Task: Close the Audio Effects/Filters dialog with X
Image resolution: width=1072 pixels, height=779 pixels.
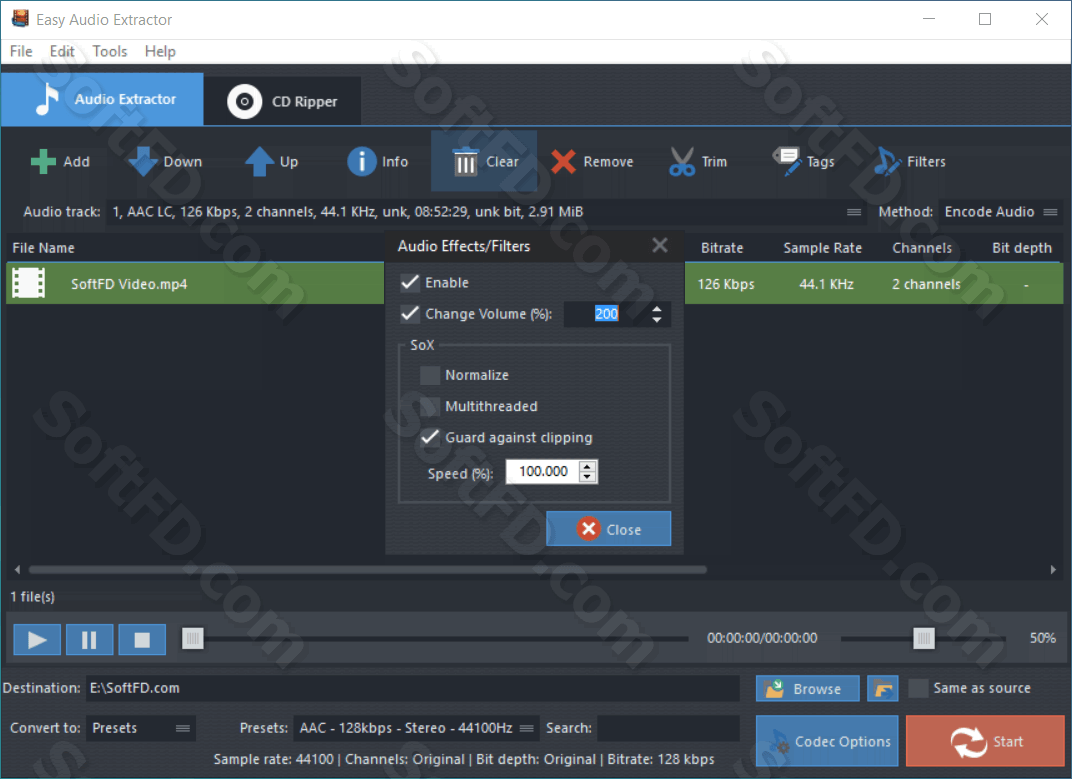Action: pos(660,245)
